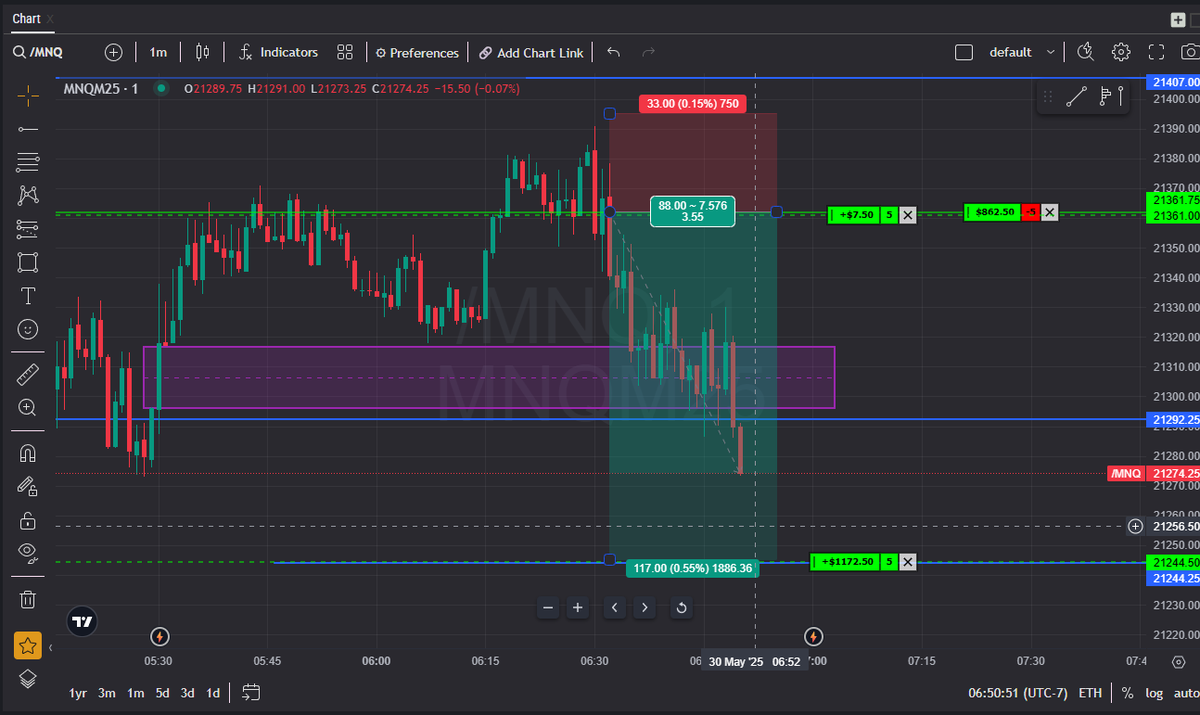The width and height of the screenshot is (1200, 715).
Task: Open the candlestick chart style menu
Action: click(203, 52)
